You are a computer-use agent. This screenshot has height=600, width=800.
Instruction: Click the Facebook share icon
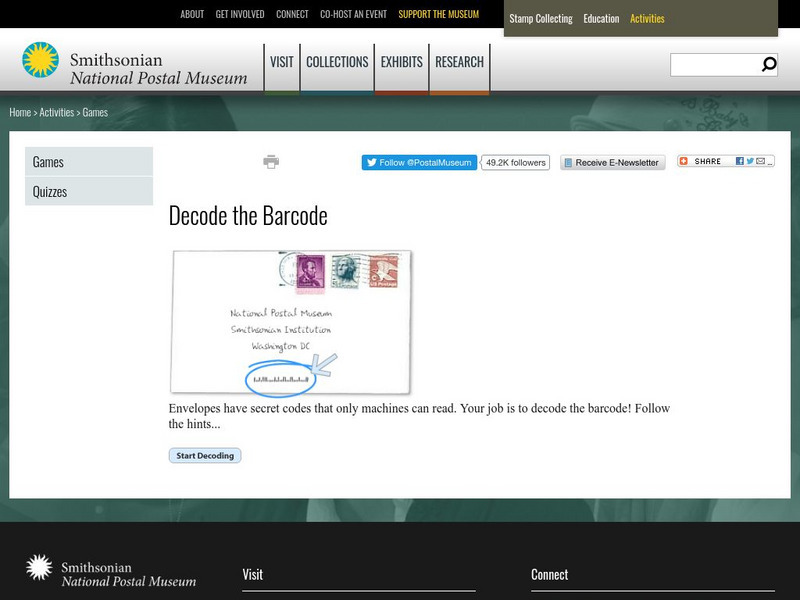pos(739,161)
